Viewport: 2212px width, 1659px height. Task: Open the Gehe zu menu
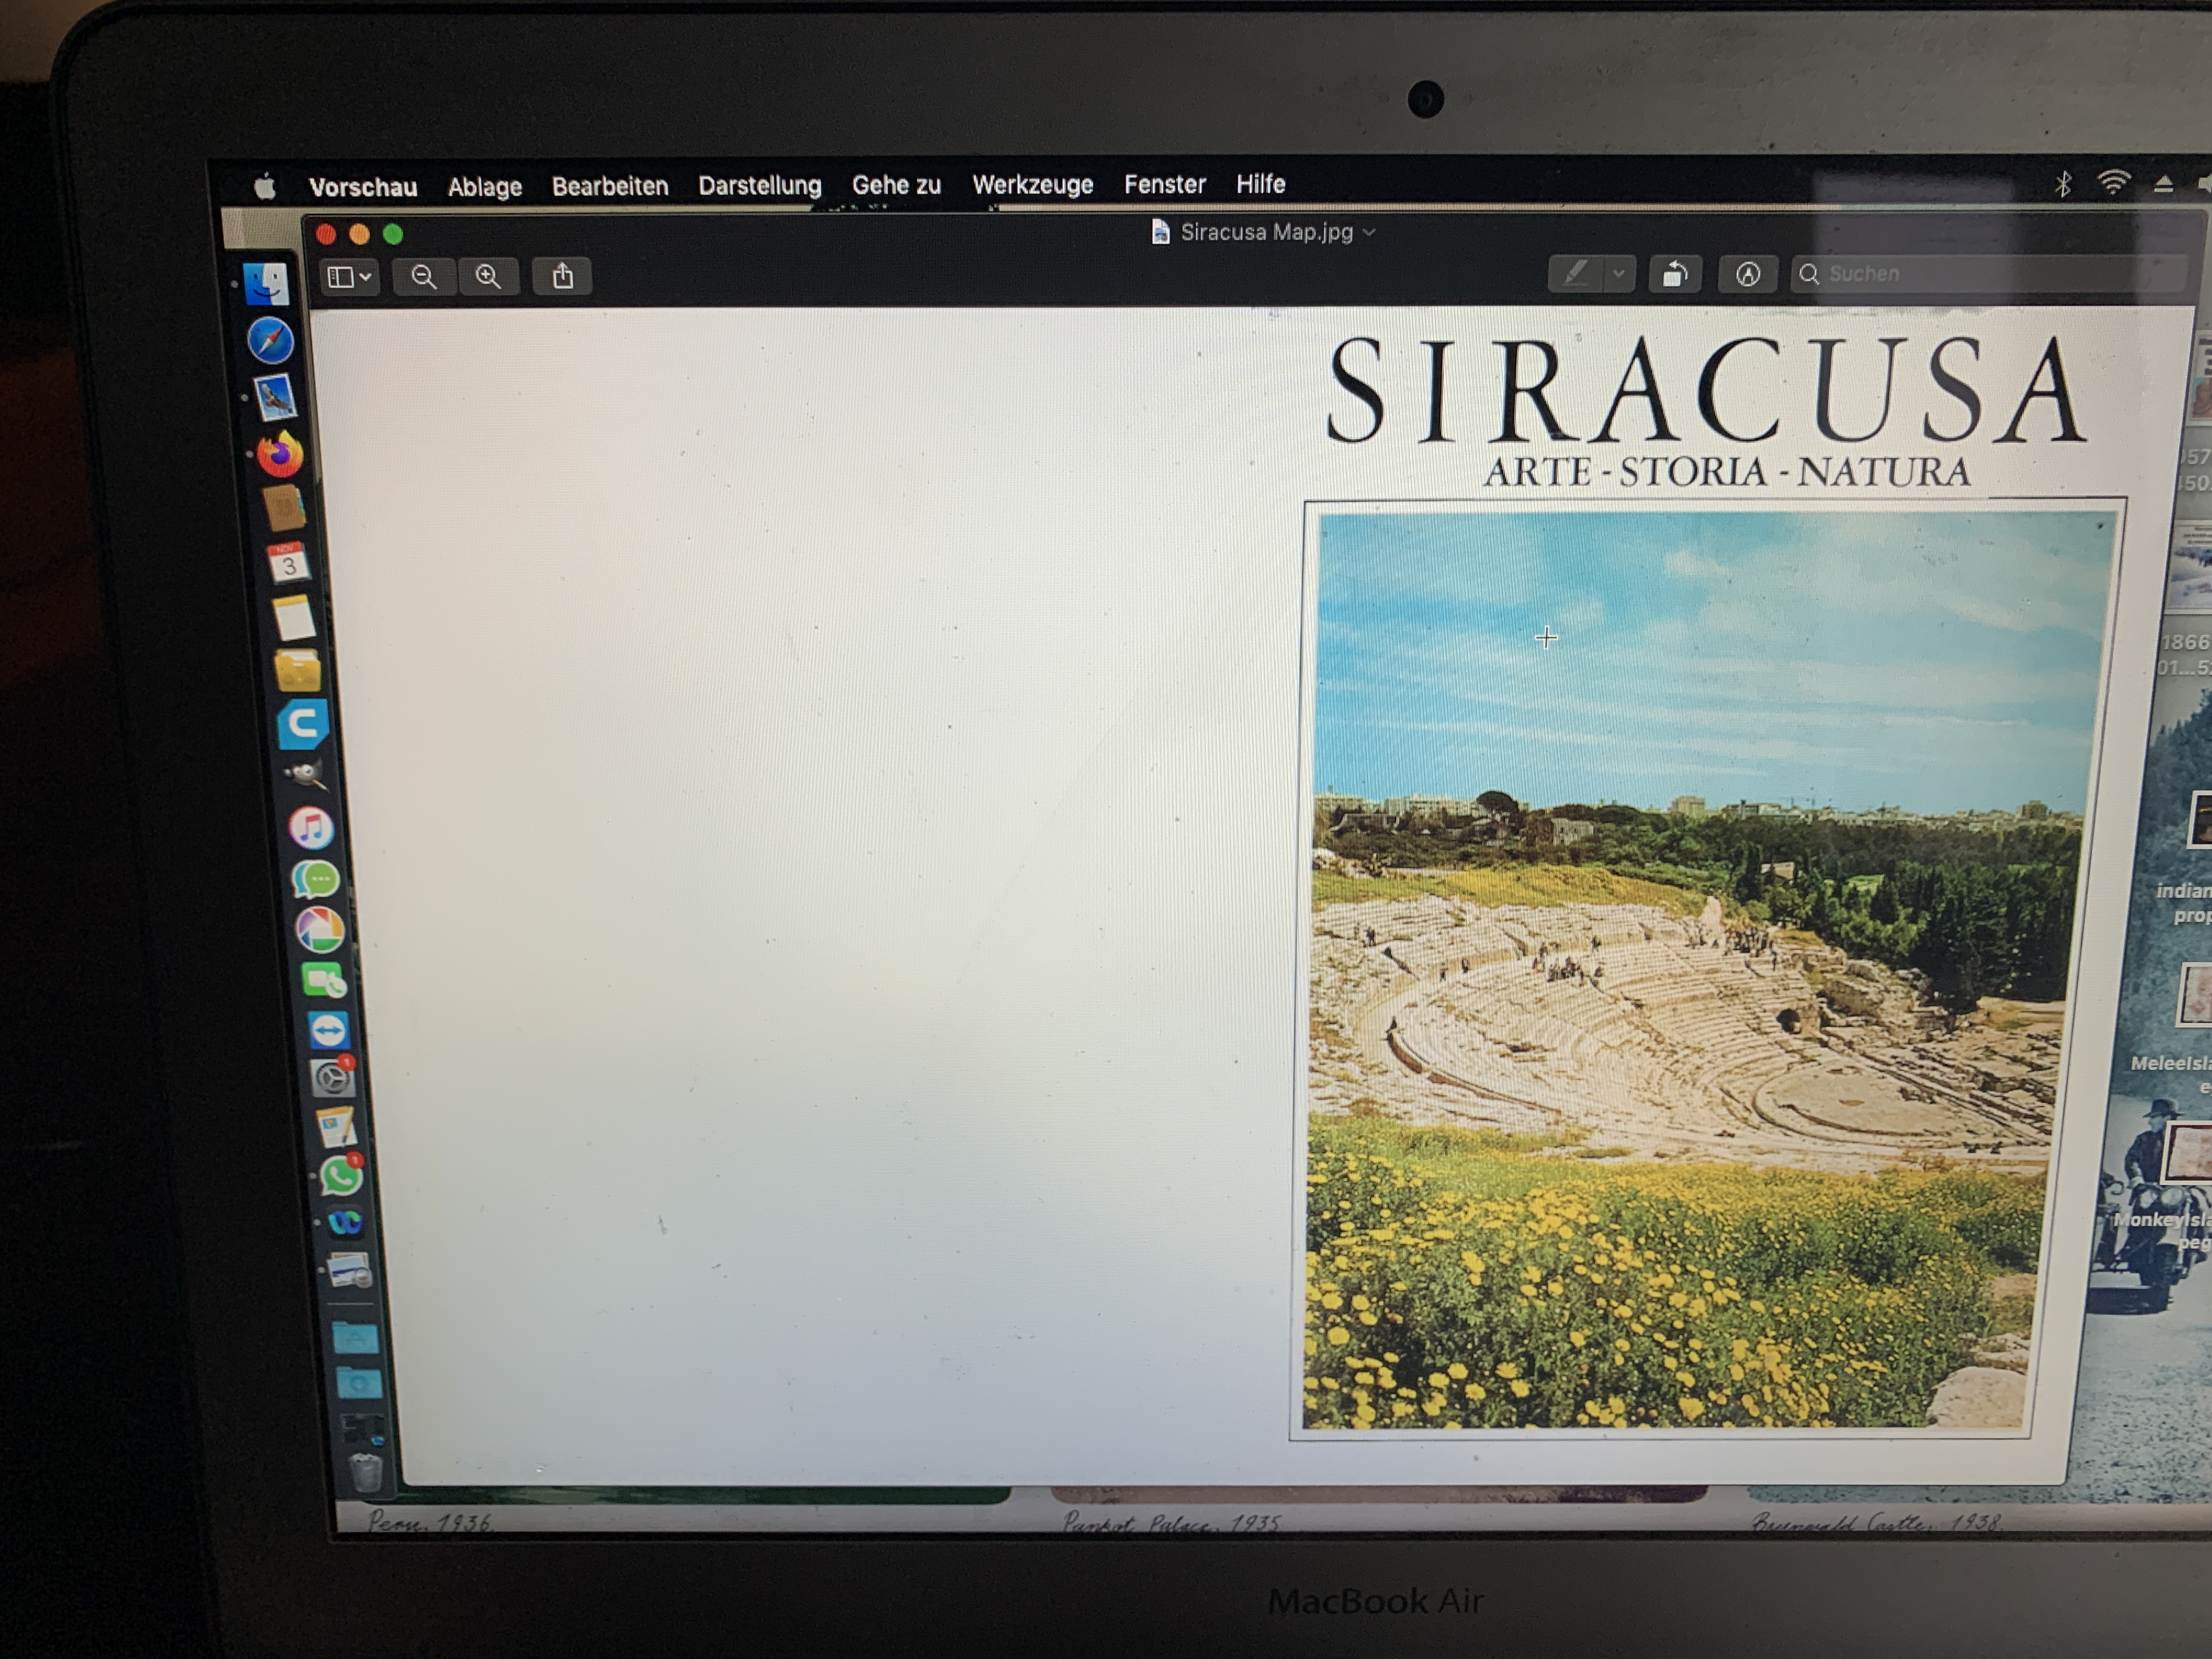click(896, 185)
